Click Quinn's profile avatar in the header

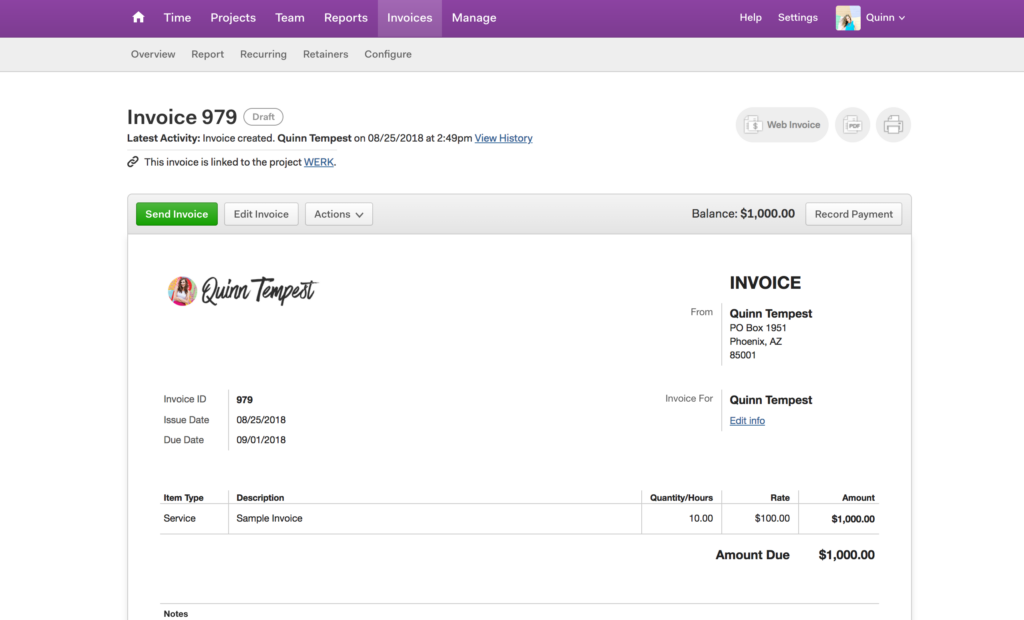pos(848,18)
